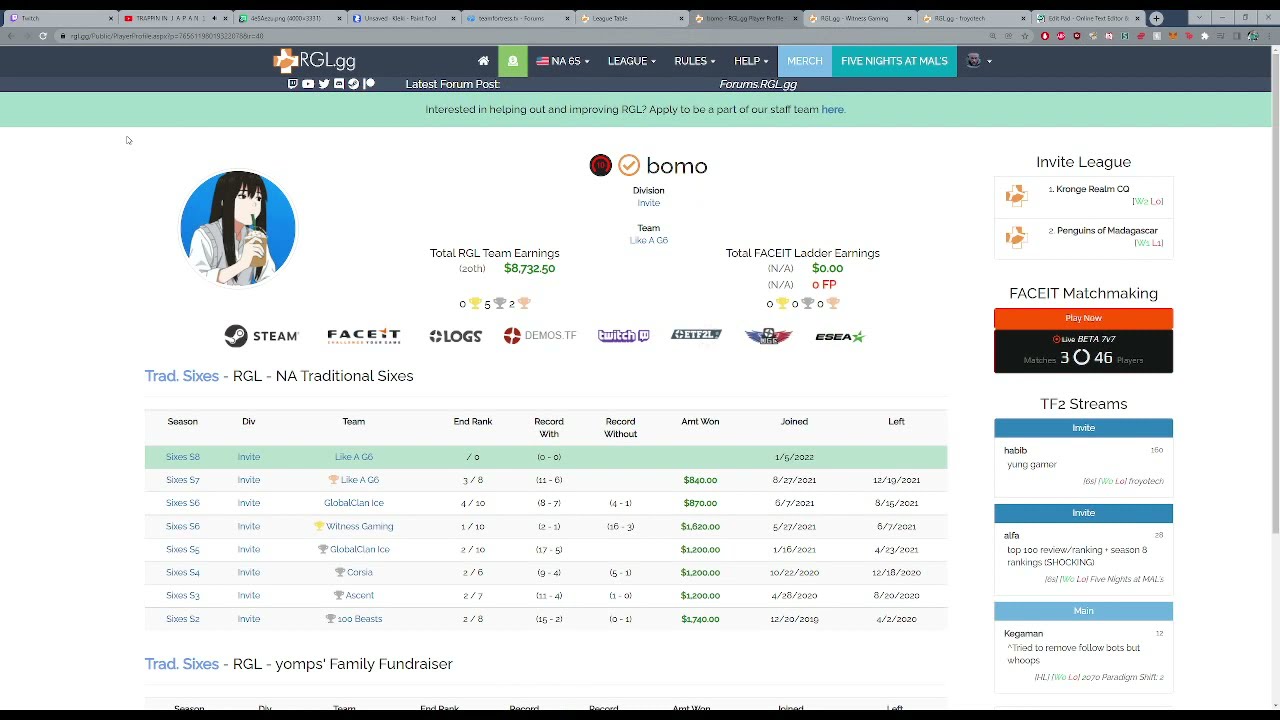Click Kronge Realm CQ in Invite League
Screen dimensions: 1280x720
click(1093, 189)
